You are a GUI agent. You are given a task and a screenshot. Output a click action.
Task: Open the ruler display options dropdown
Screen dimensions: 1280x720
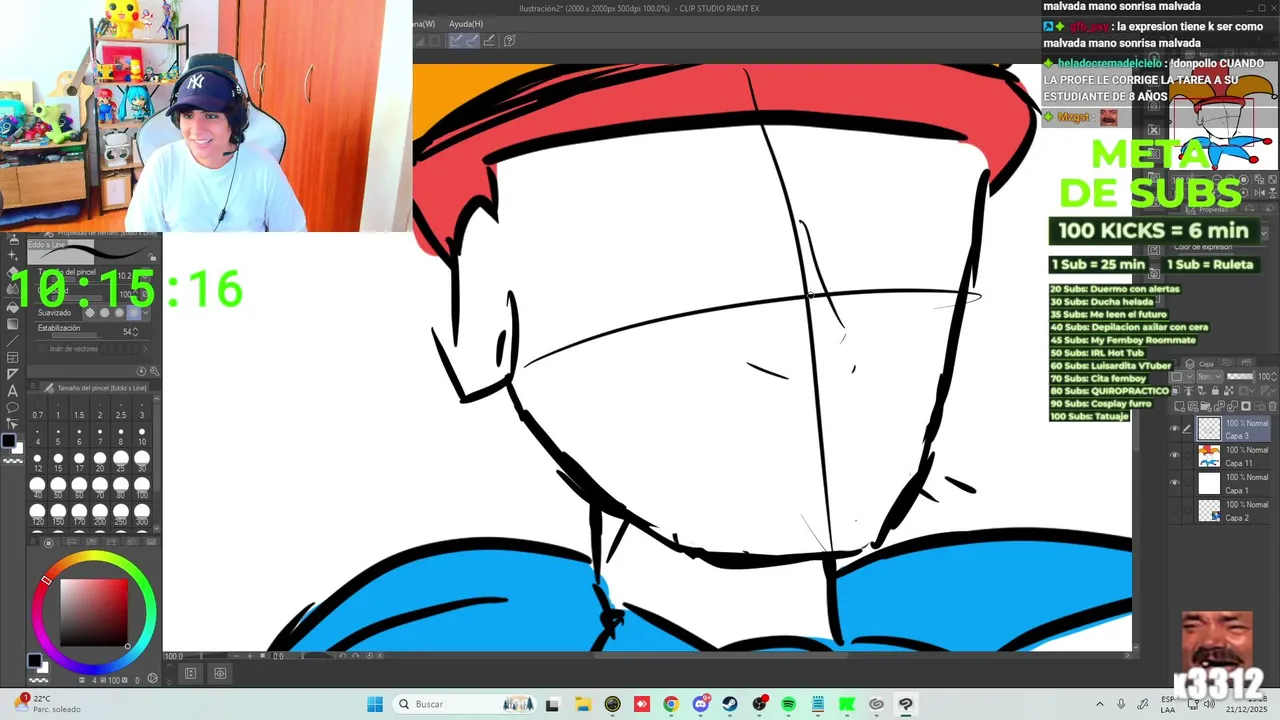click(x=1267, y=390)
